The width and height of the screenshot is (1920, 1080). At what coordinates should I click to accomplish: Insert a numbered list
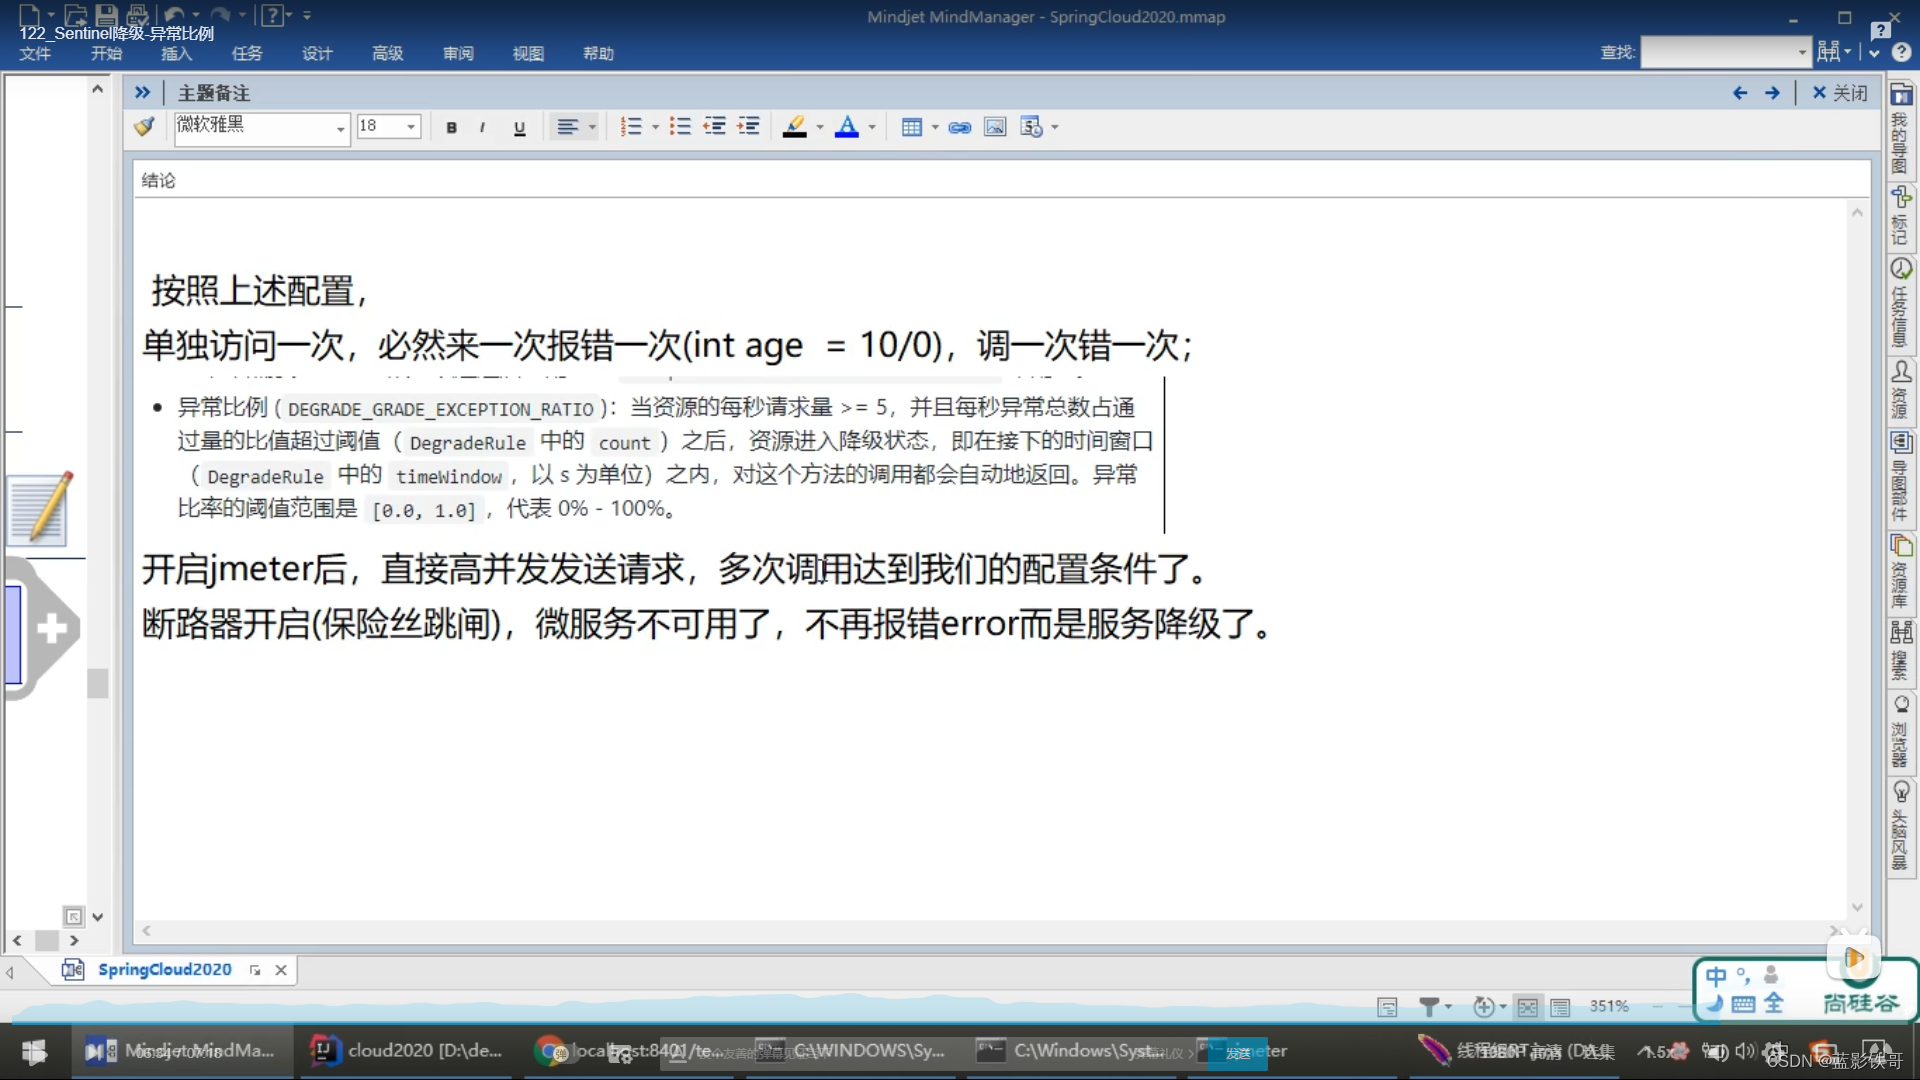[631, 127]
